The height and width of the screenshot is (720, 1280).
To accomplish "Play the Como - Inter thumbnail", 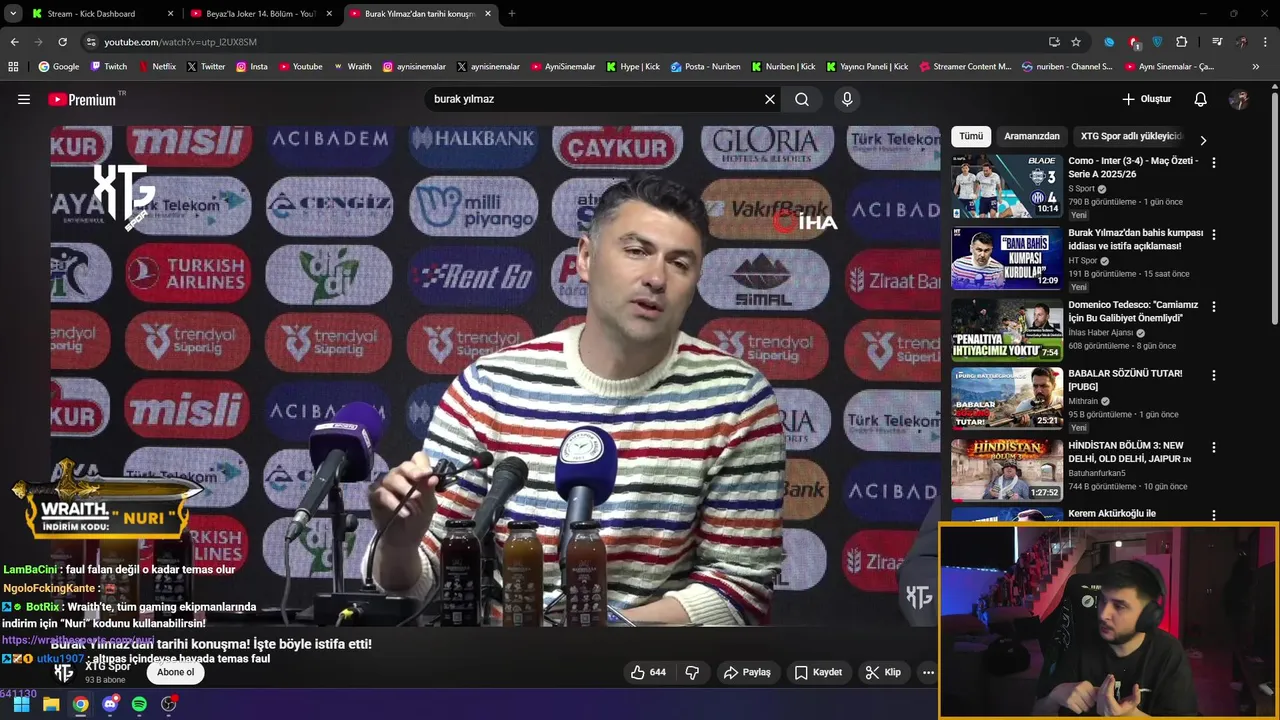I will [1006, 186].
